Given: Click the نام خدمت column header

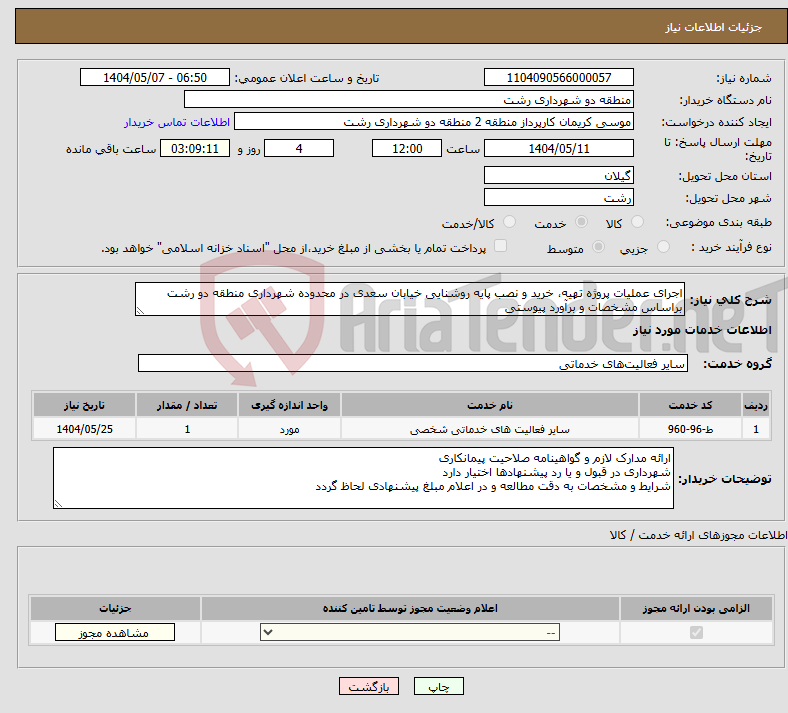Looking at the screenshot, I should [490, 405].
